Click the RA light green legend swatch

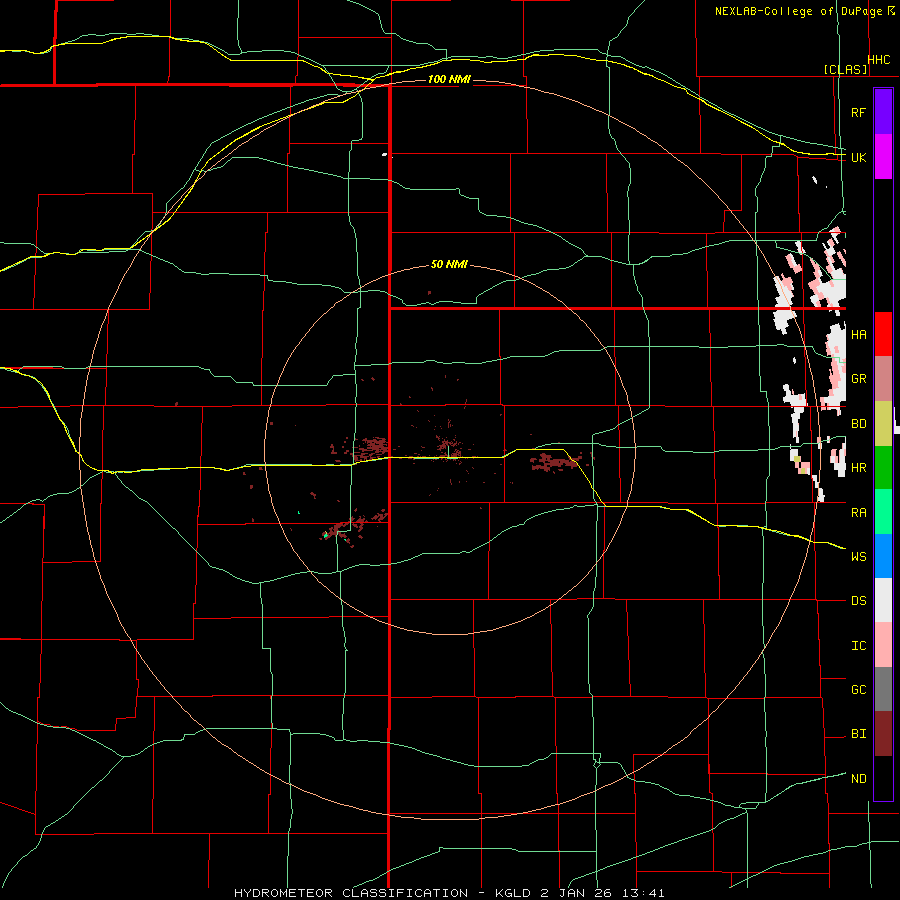pyautogui.click(x=883, y=512)
